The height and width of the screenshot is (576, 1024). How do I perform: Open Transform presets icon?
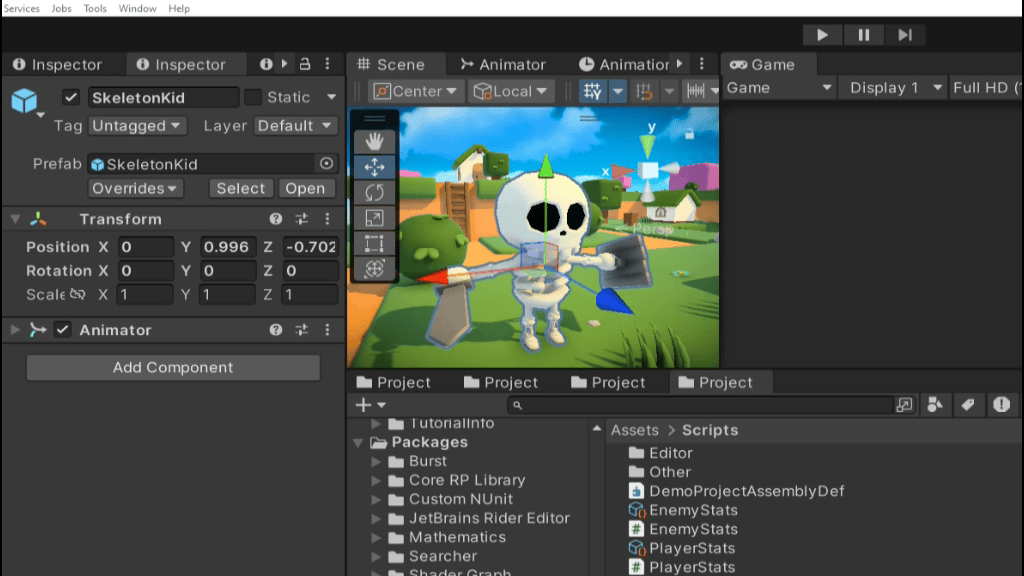[x=301, y=219]
